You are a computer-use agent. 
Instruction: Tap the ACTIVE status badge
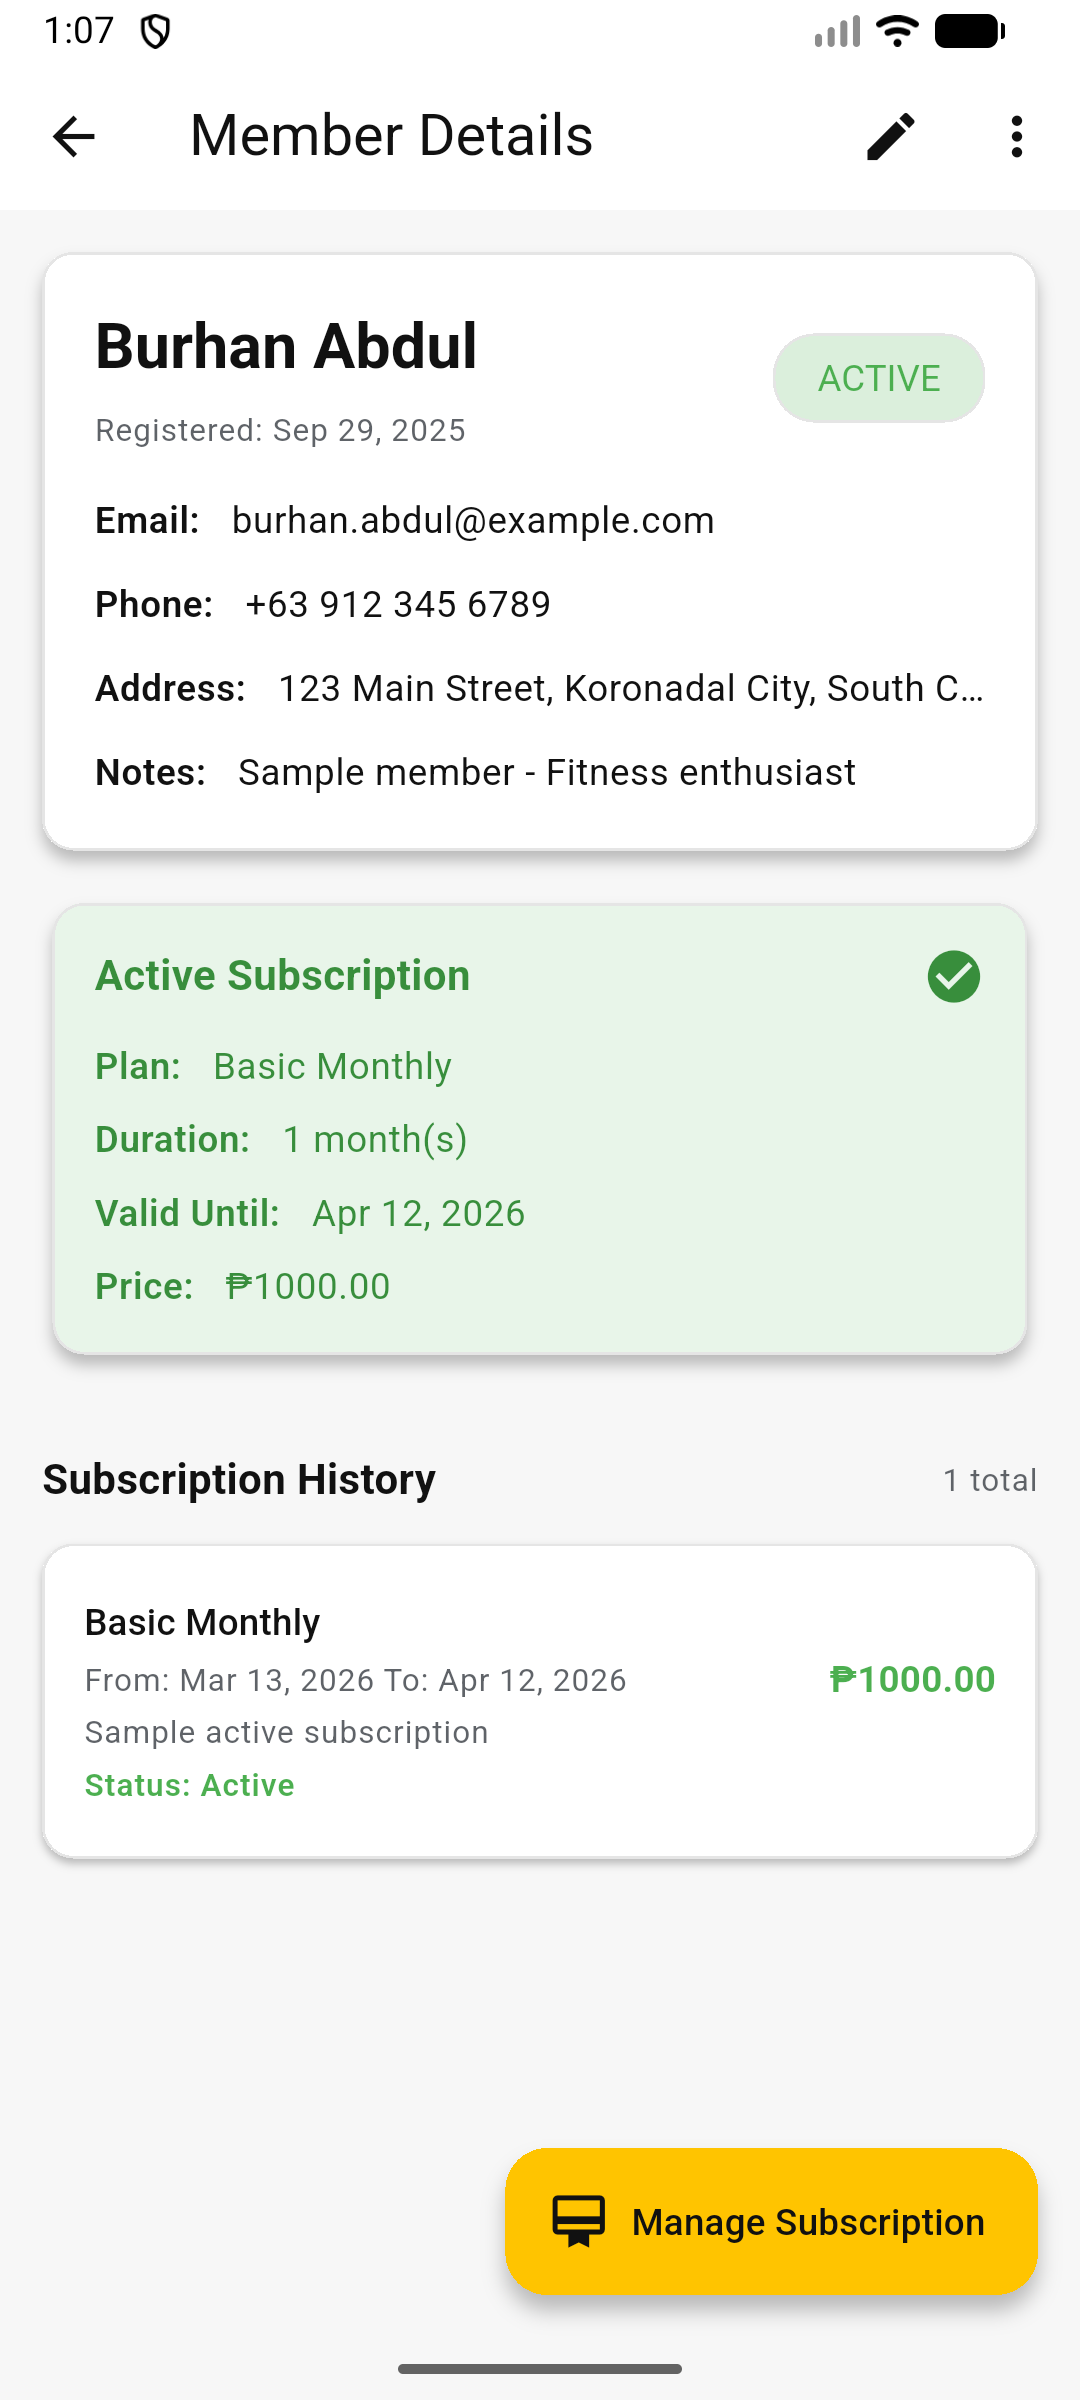pos(878,378)
